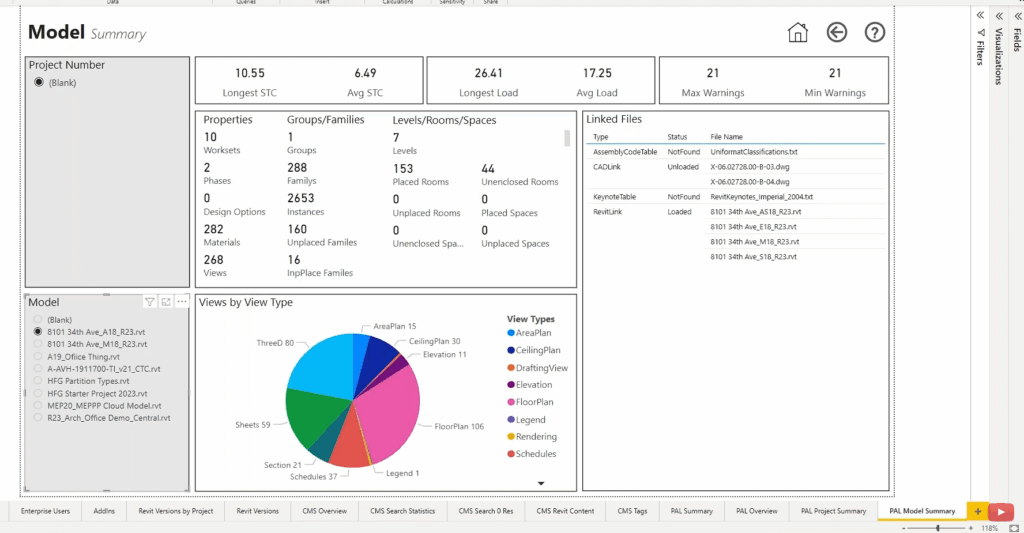Open more options ellipsis on Model slicer

coord(182,302)
